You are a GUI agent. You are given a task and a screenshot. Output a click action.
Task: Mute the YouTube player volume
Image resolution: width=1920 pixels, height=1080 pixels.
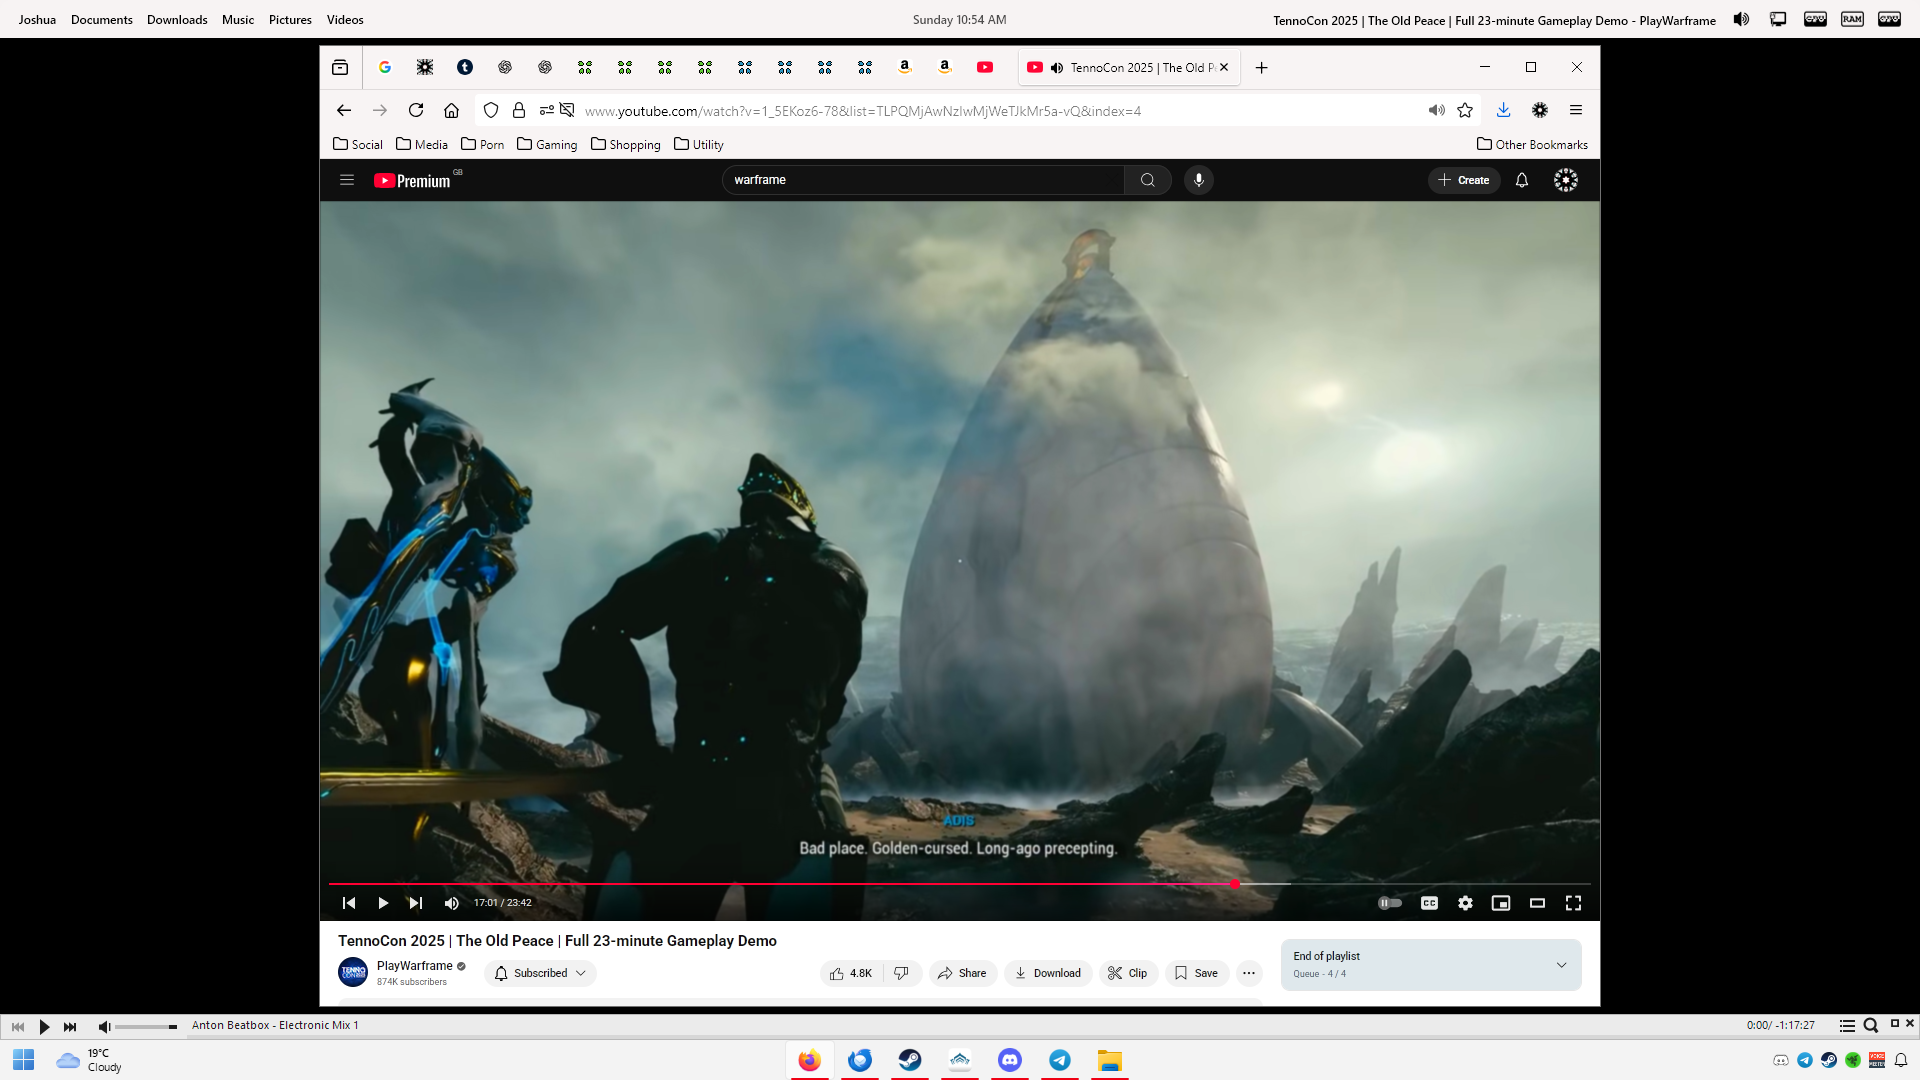451,903
